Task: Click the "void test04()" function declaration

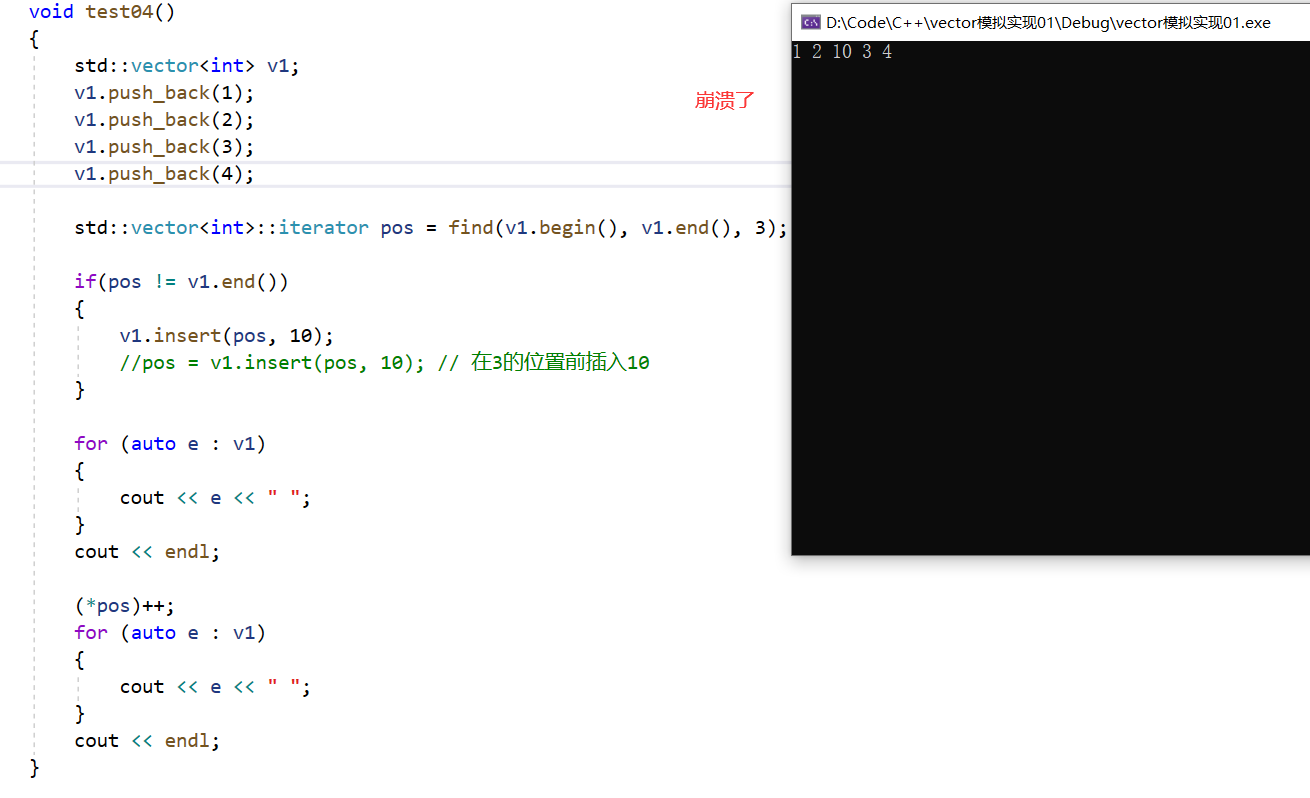Action: coord(102,12)
